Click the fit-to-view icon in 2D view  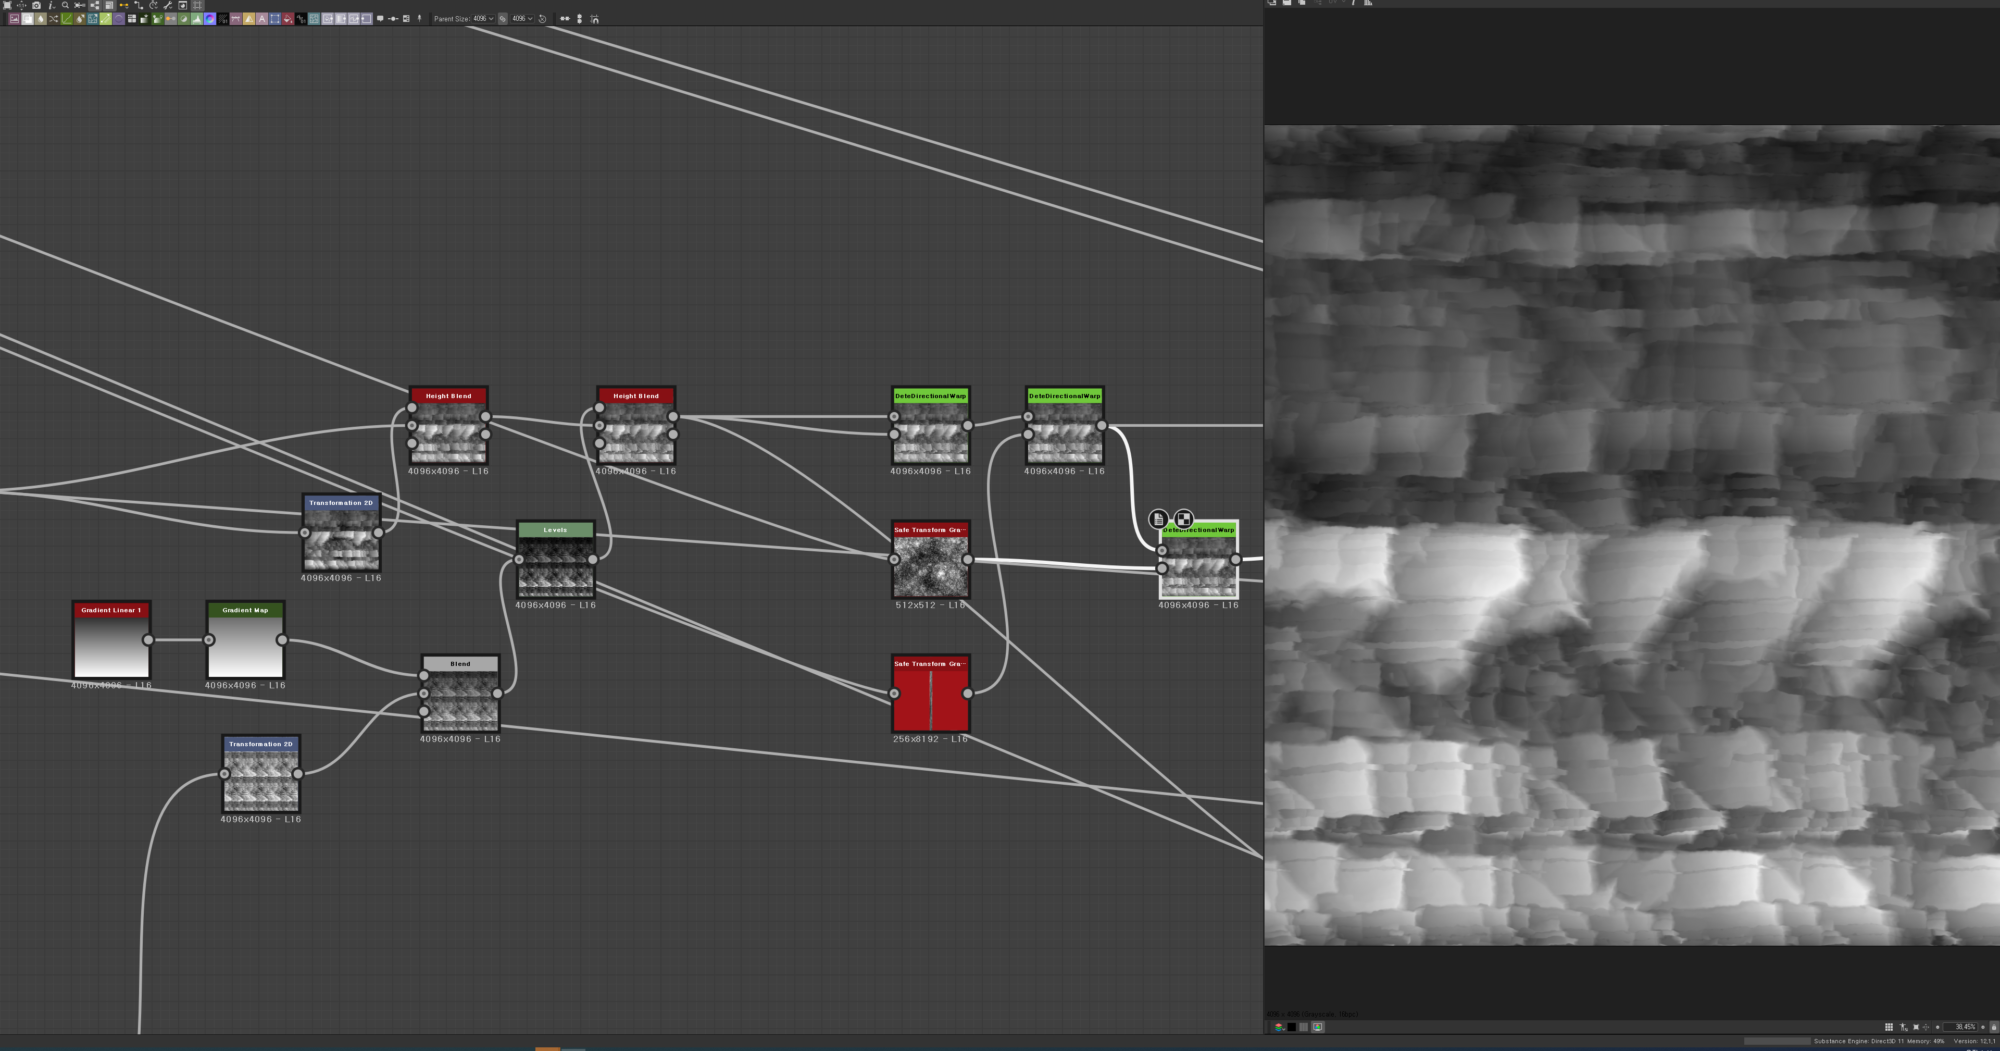coord(1915,1027)
